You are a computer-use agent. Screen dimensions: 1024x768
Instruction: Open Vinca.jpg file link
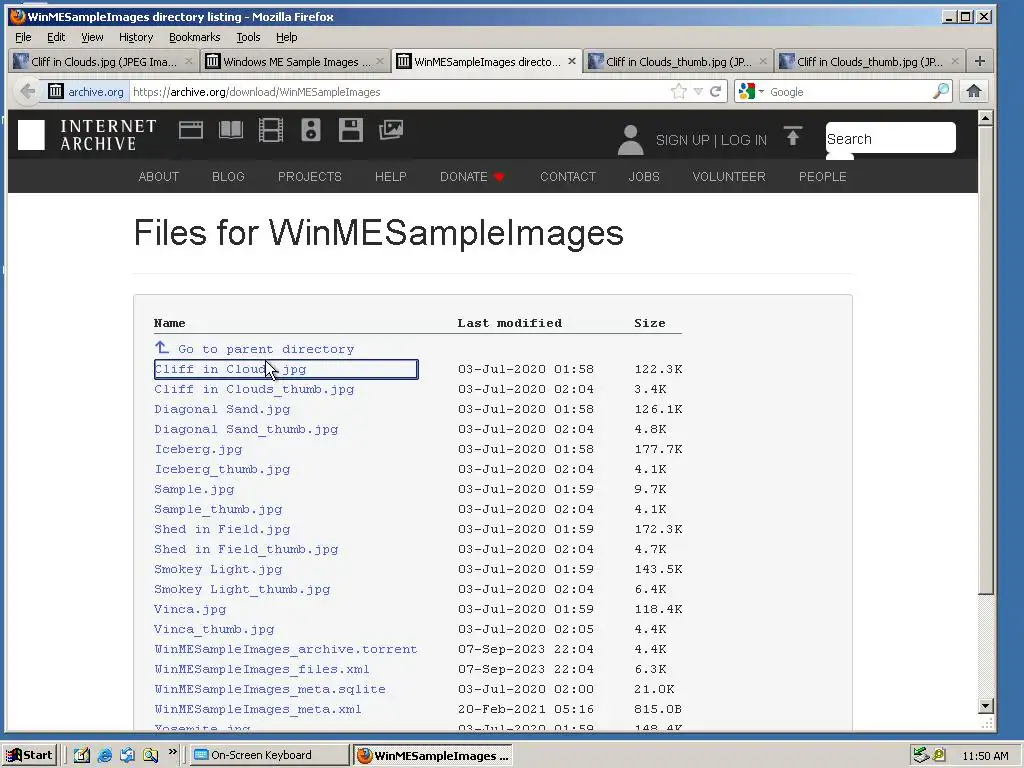coord(190,609)
